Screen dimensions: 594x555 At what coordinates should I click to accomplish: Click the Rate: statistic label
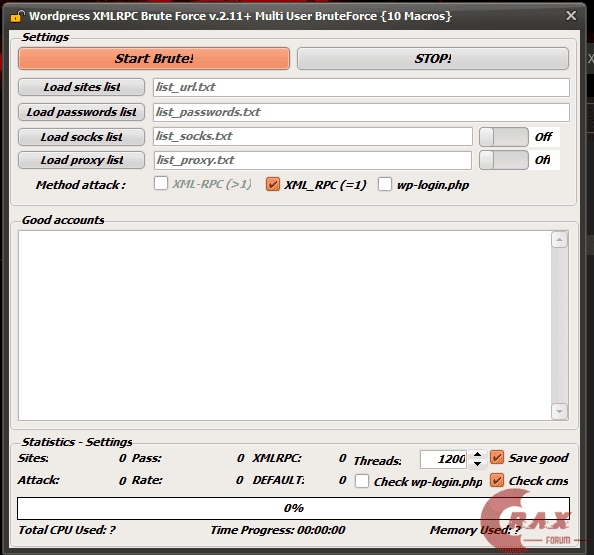pos(147,480)
